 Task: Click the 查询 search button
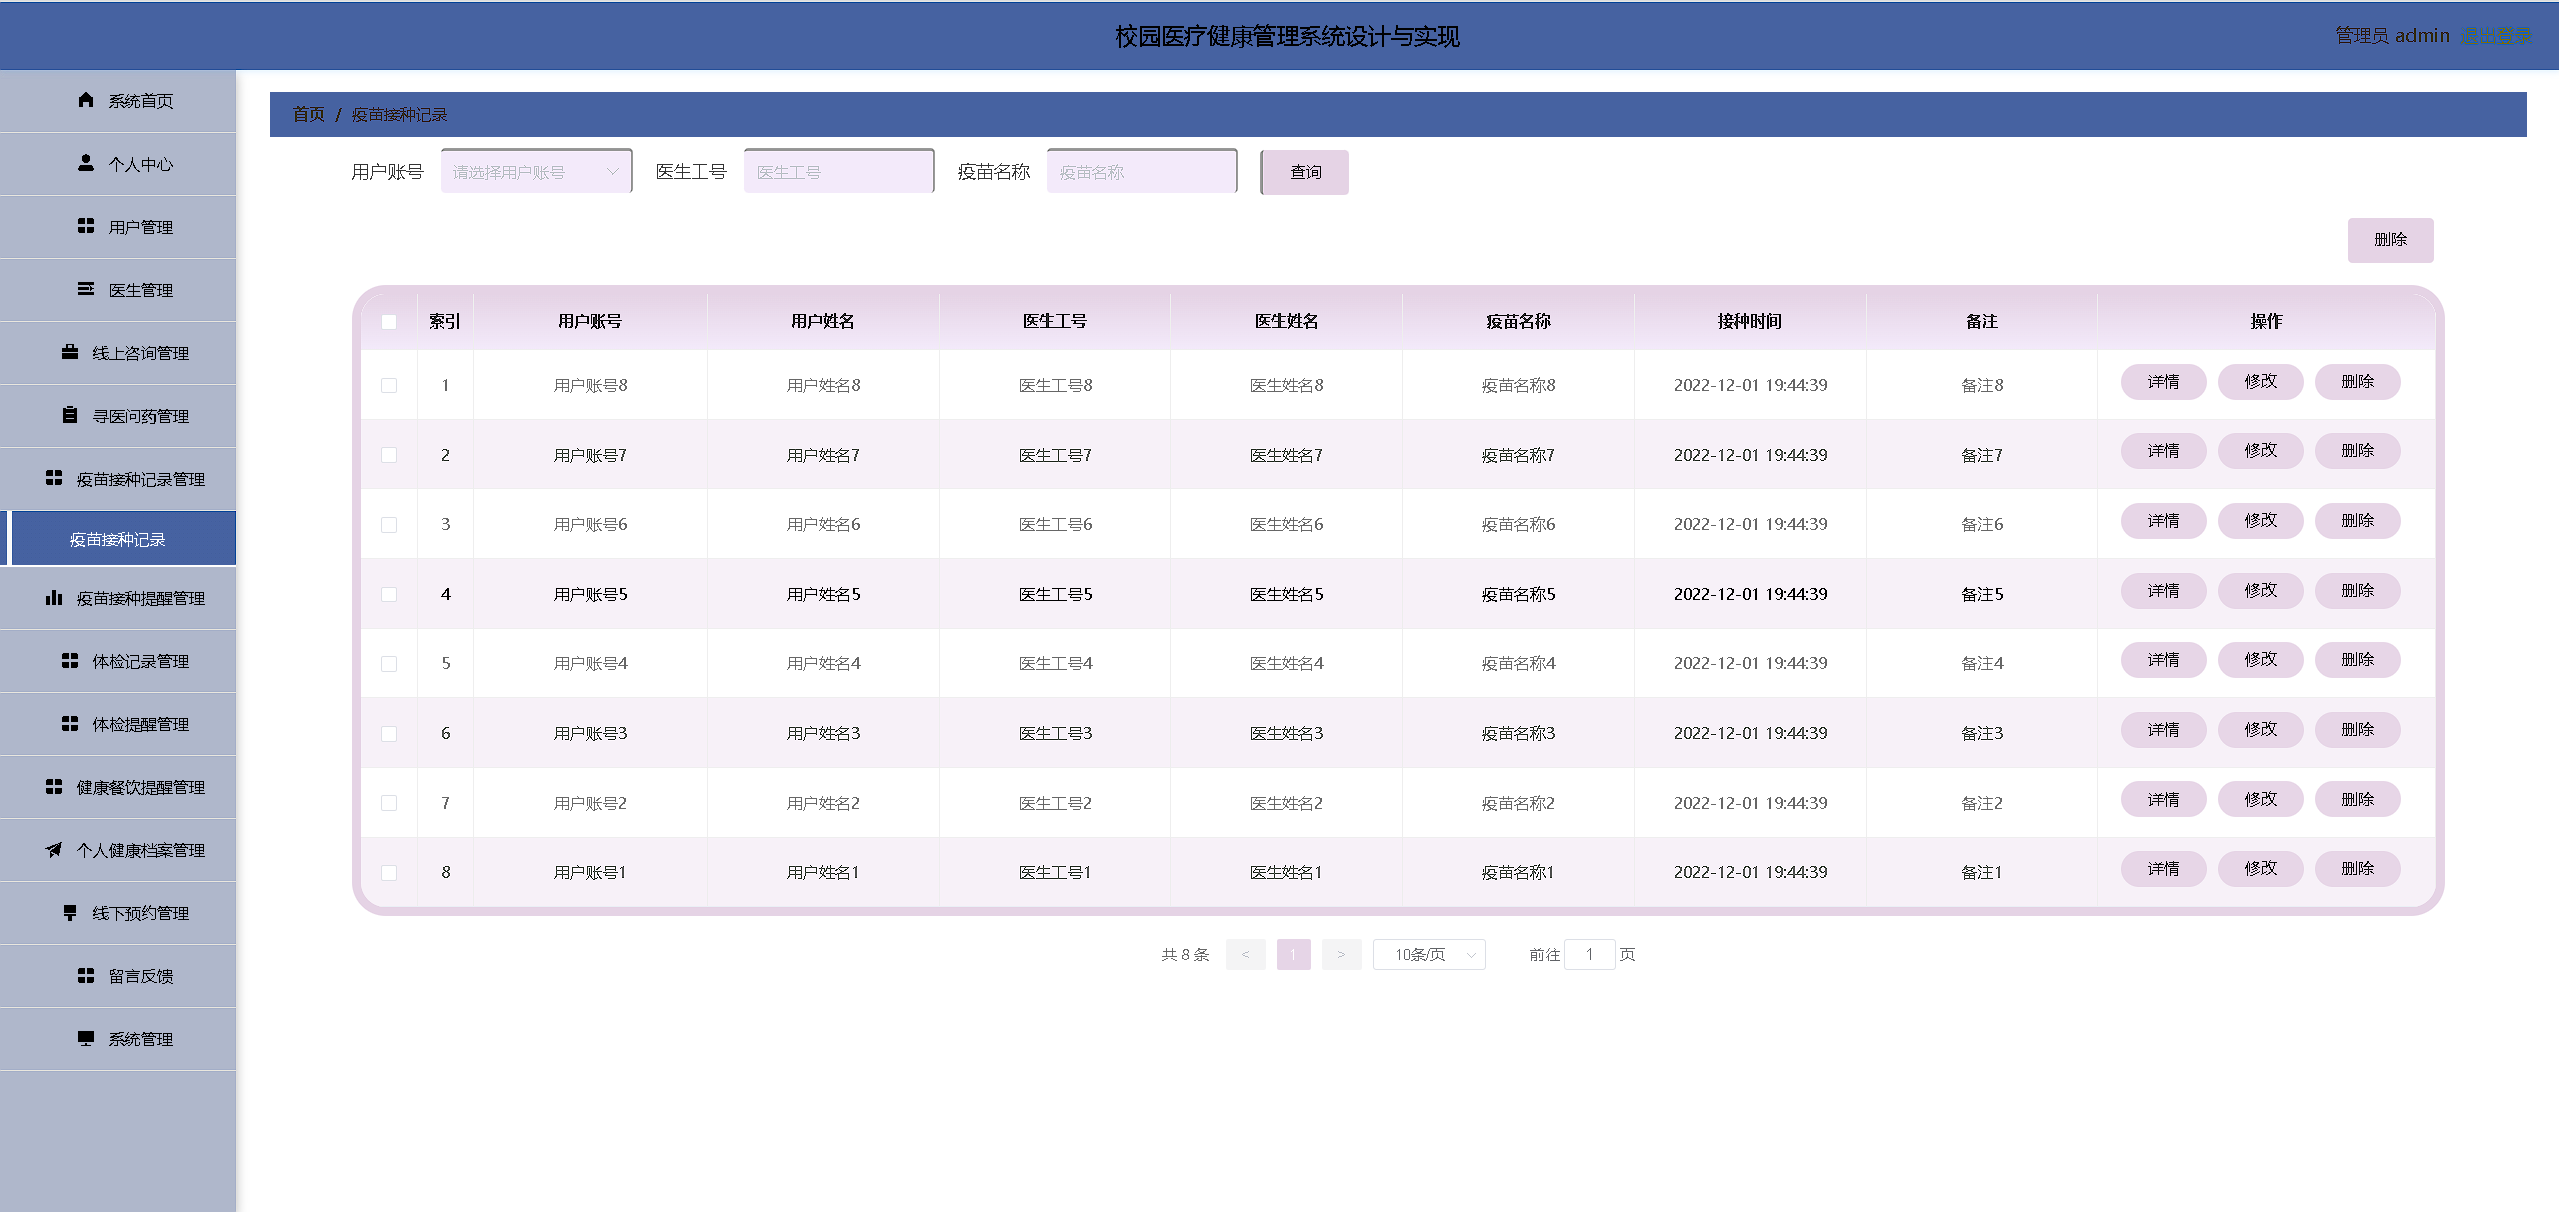point(1304,172)
